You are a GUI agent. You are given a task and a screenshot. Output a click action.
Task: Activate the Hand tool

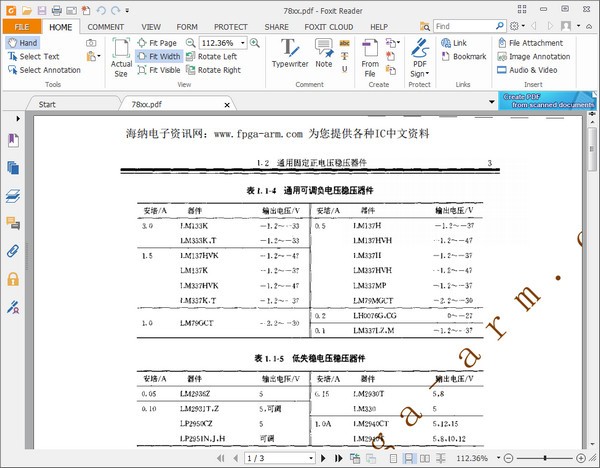(x=22, y=43)
